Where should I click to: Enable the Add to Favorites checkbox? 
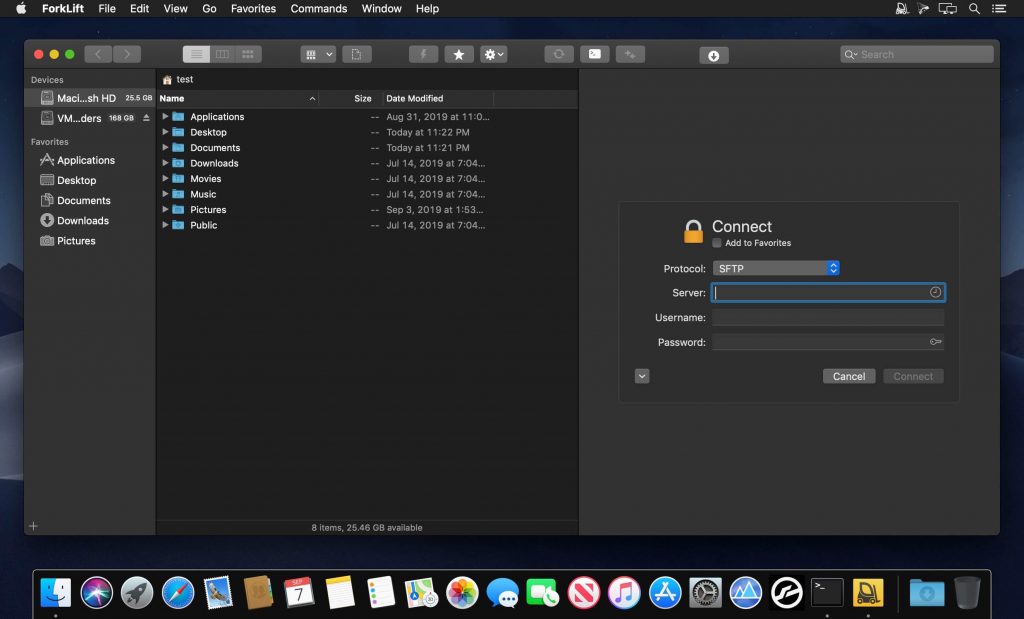(x=716, y=242)
